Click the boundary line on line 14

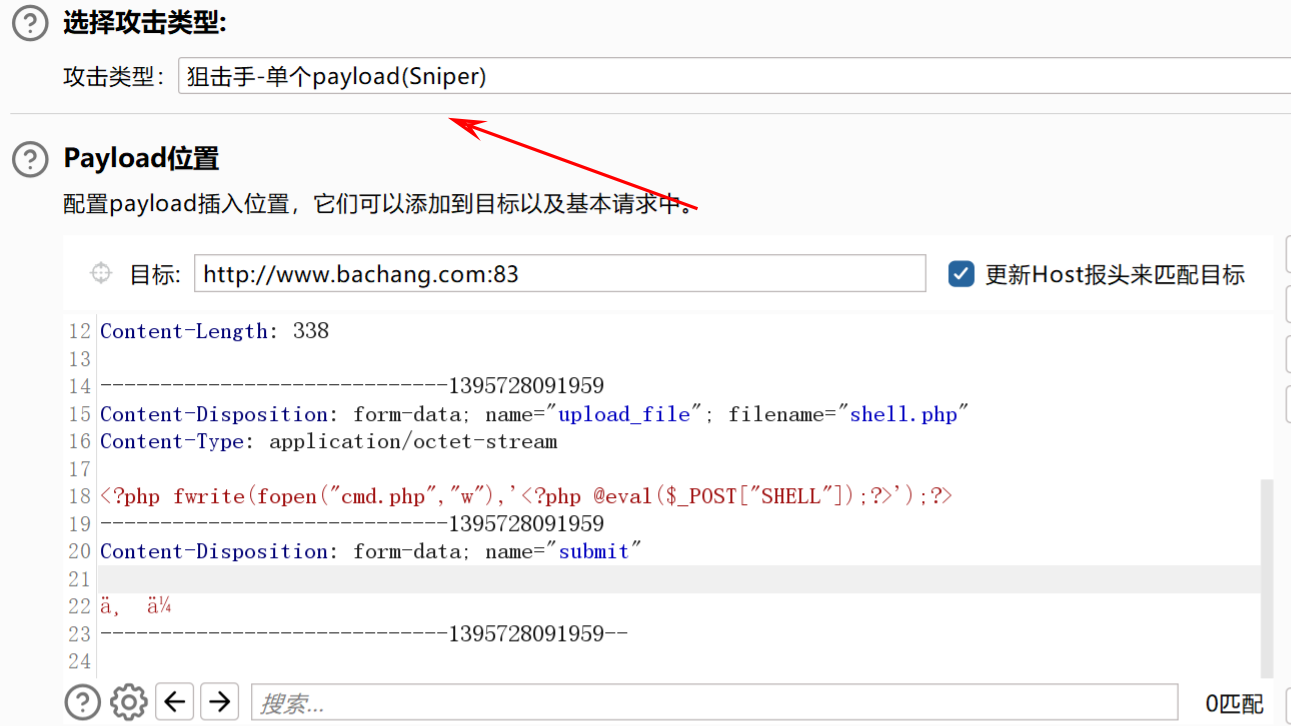point(352,386)
